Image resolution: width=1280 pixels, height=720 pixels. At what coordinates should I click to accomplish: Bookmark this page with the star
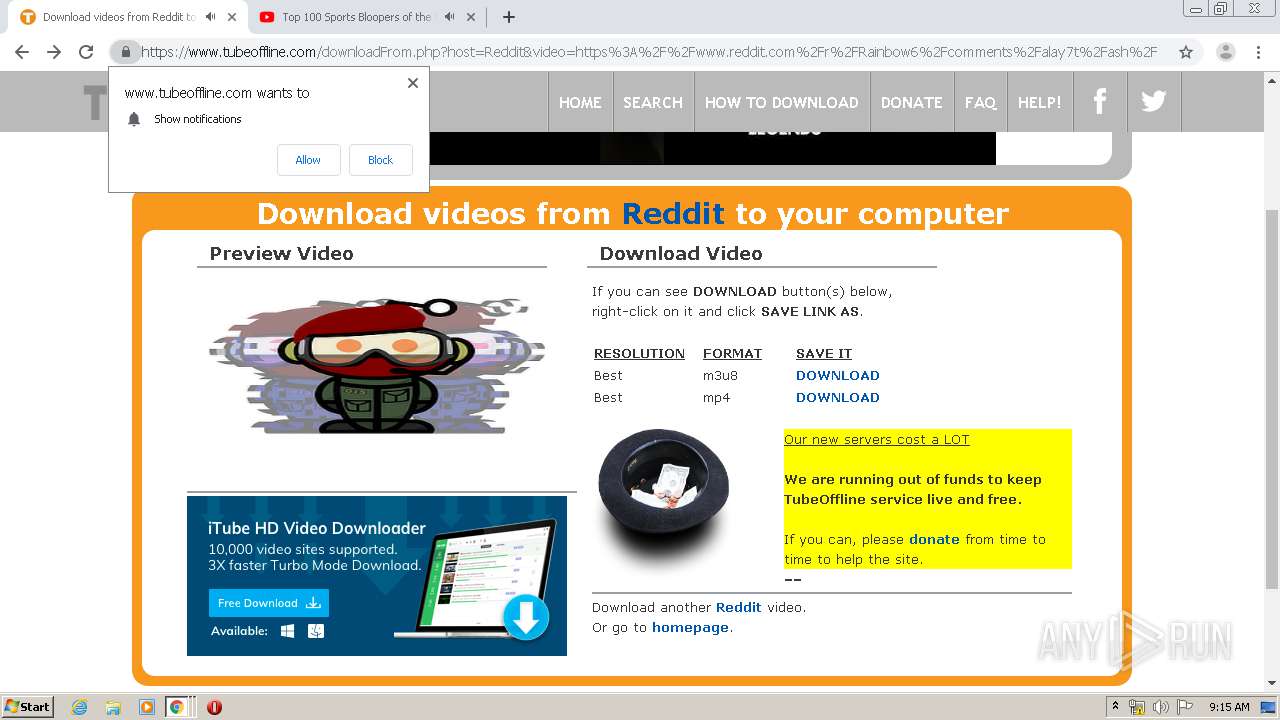point(1186,52)
